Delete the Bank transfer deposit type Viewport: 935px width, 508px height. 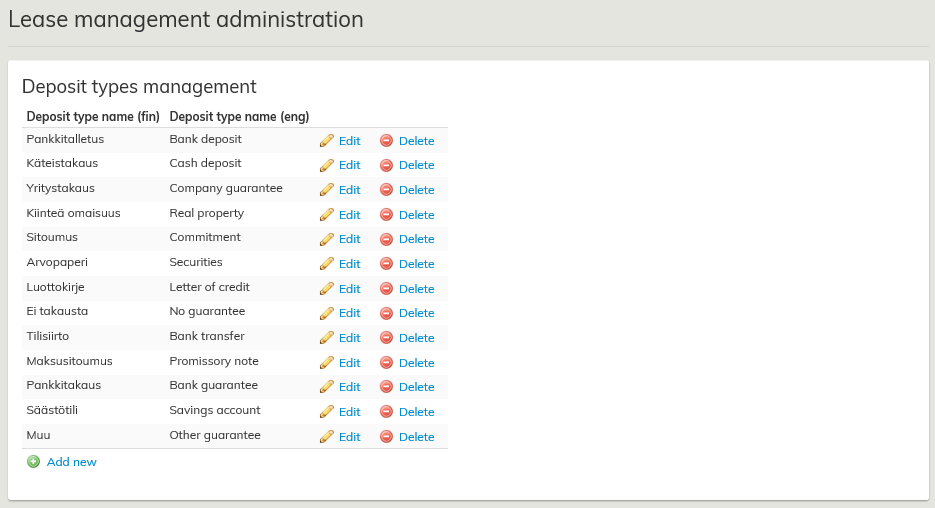[x=416, y=338]
